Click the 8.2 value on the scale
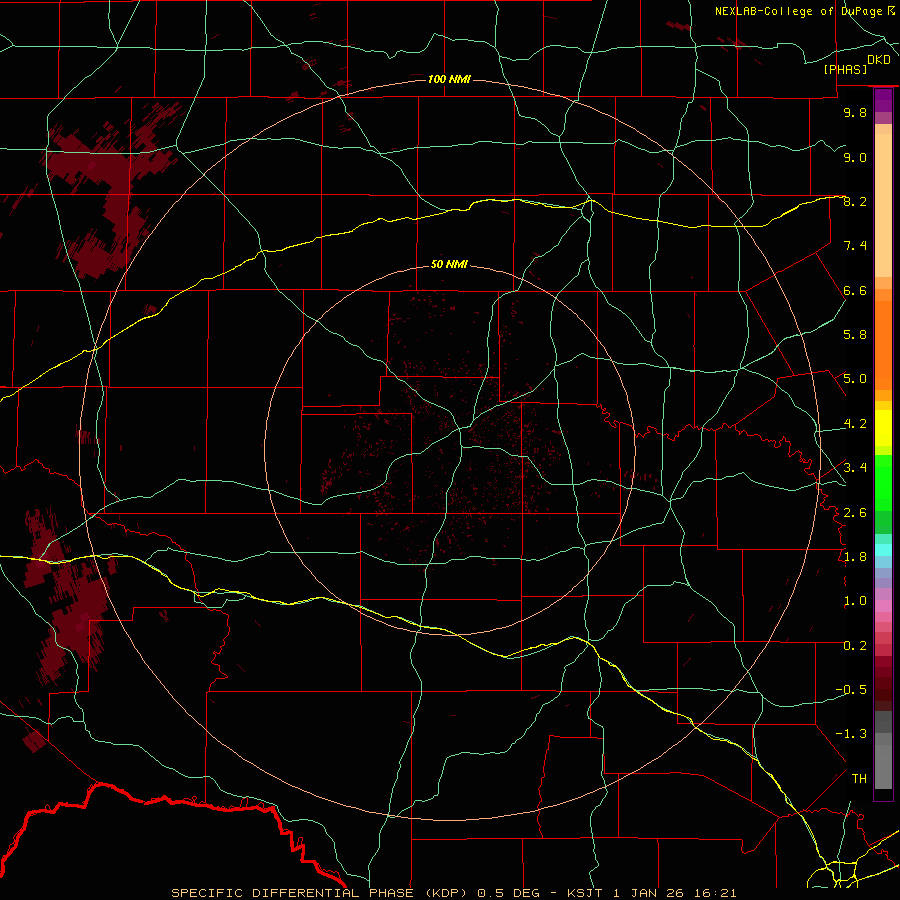Image resolution: width=900 pixels, height=900 pixels. [x=855, y=201]
